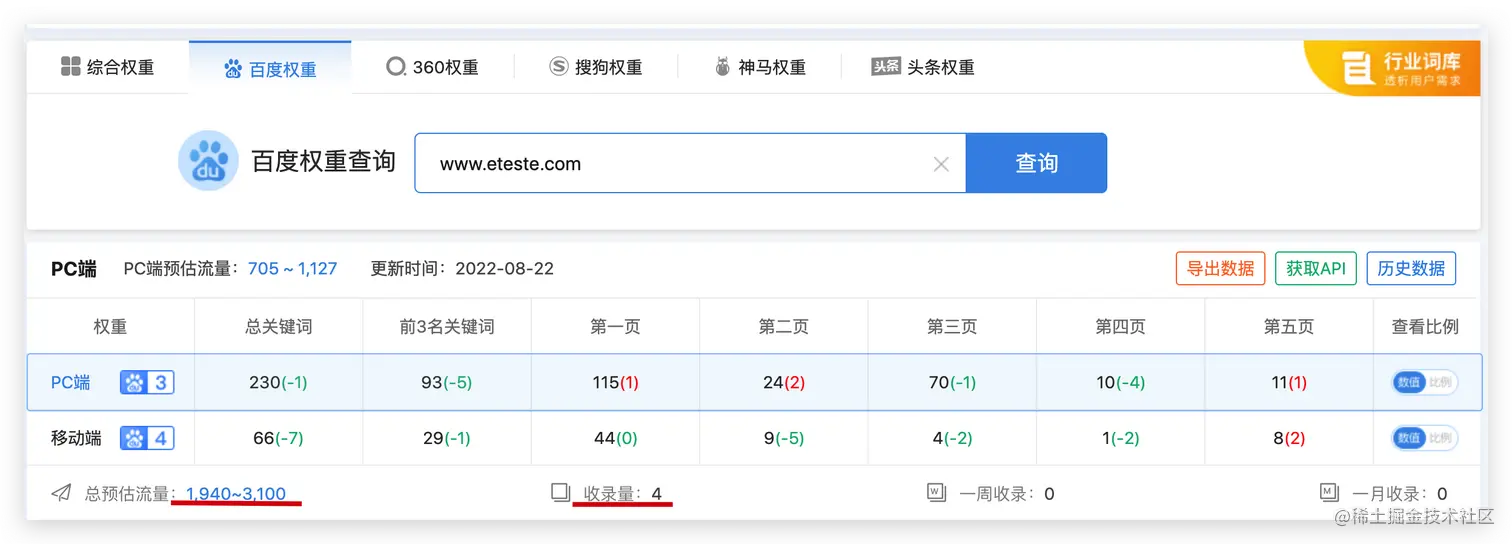Click the 一周收录 W icon
This screenshot has width=1512, height=544.
point(936,492)
